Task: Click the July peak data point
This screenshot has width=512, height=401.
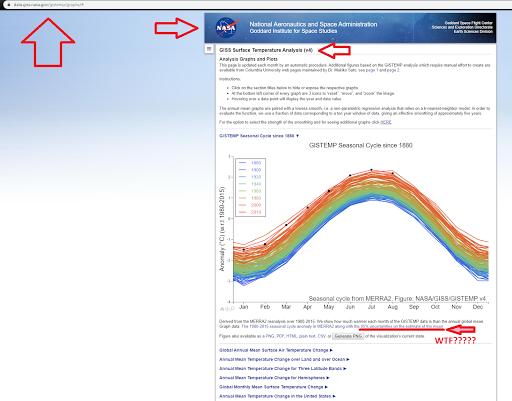Action: [x=371, y=170]
